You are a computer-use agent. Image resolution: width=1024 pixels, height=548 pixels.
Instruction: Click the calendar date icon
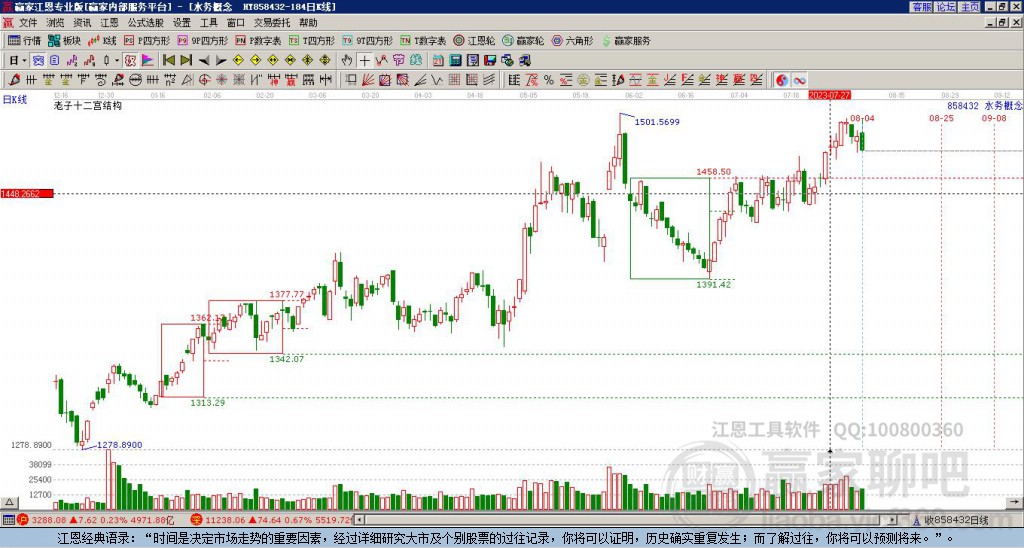[x=438, y=61]
